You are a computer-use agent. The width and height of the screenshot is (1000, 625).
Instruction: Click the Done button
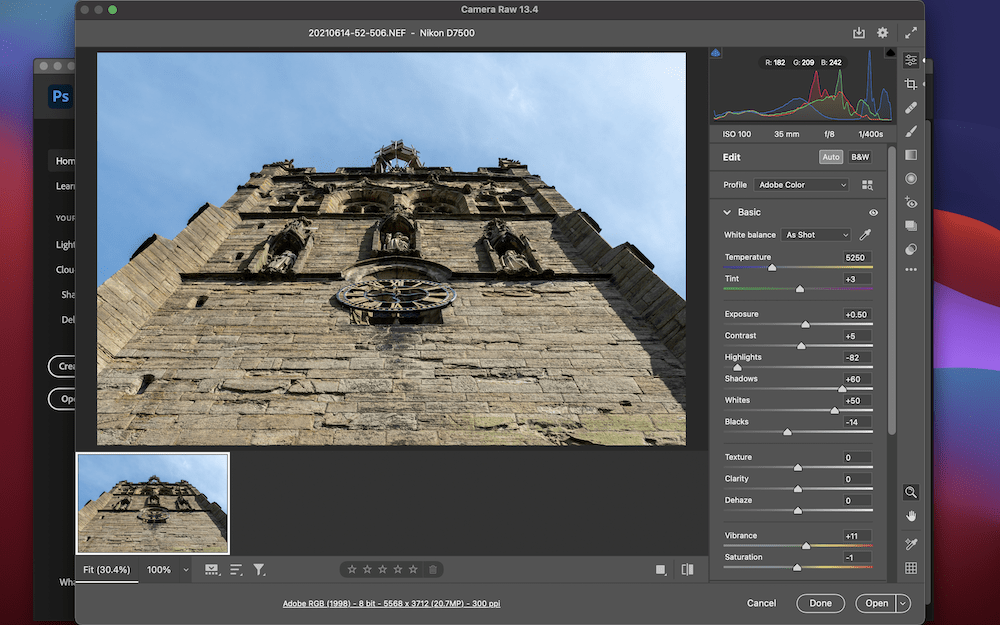[x=820, y=603]
